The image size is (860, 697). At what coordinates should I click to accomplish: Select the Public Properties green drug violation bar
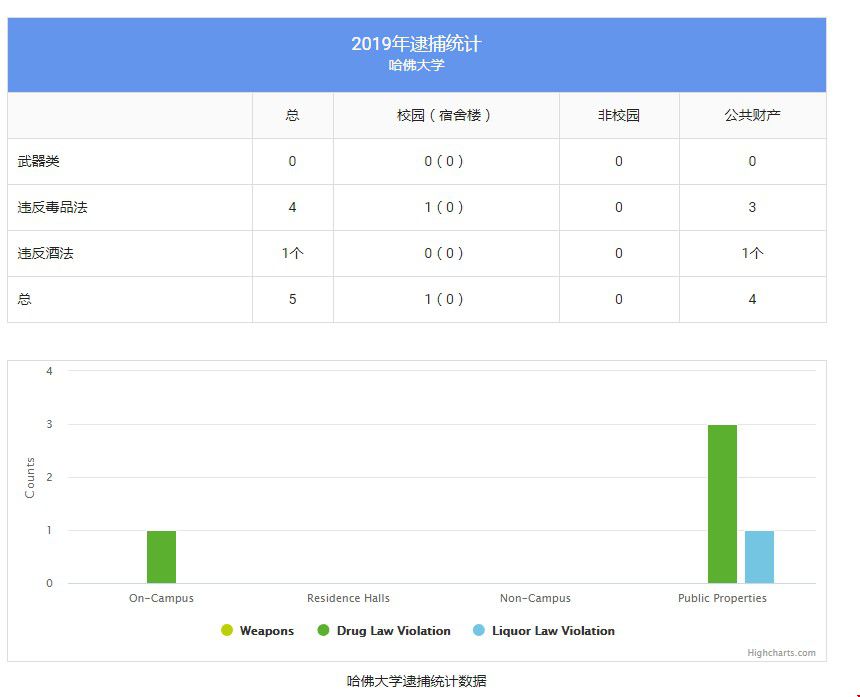point(722,504)
